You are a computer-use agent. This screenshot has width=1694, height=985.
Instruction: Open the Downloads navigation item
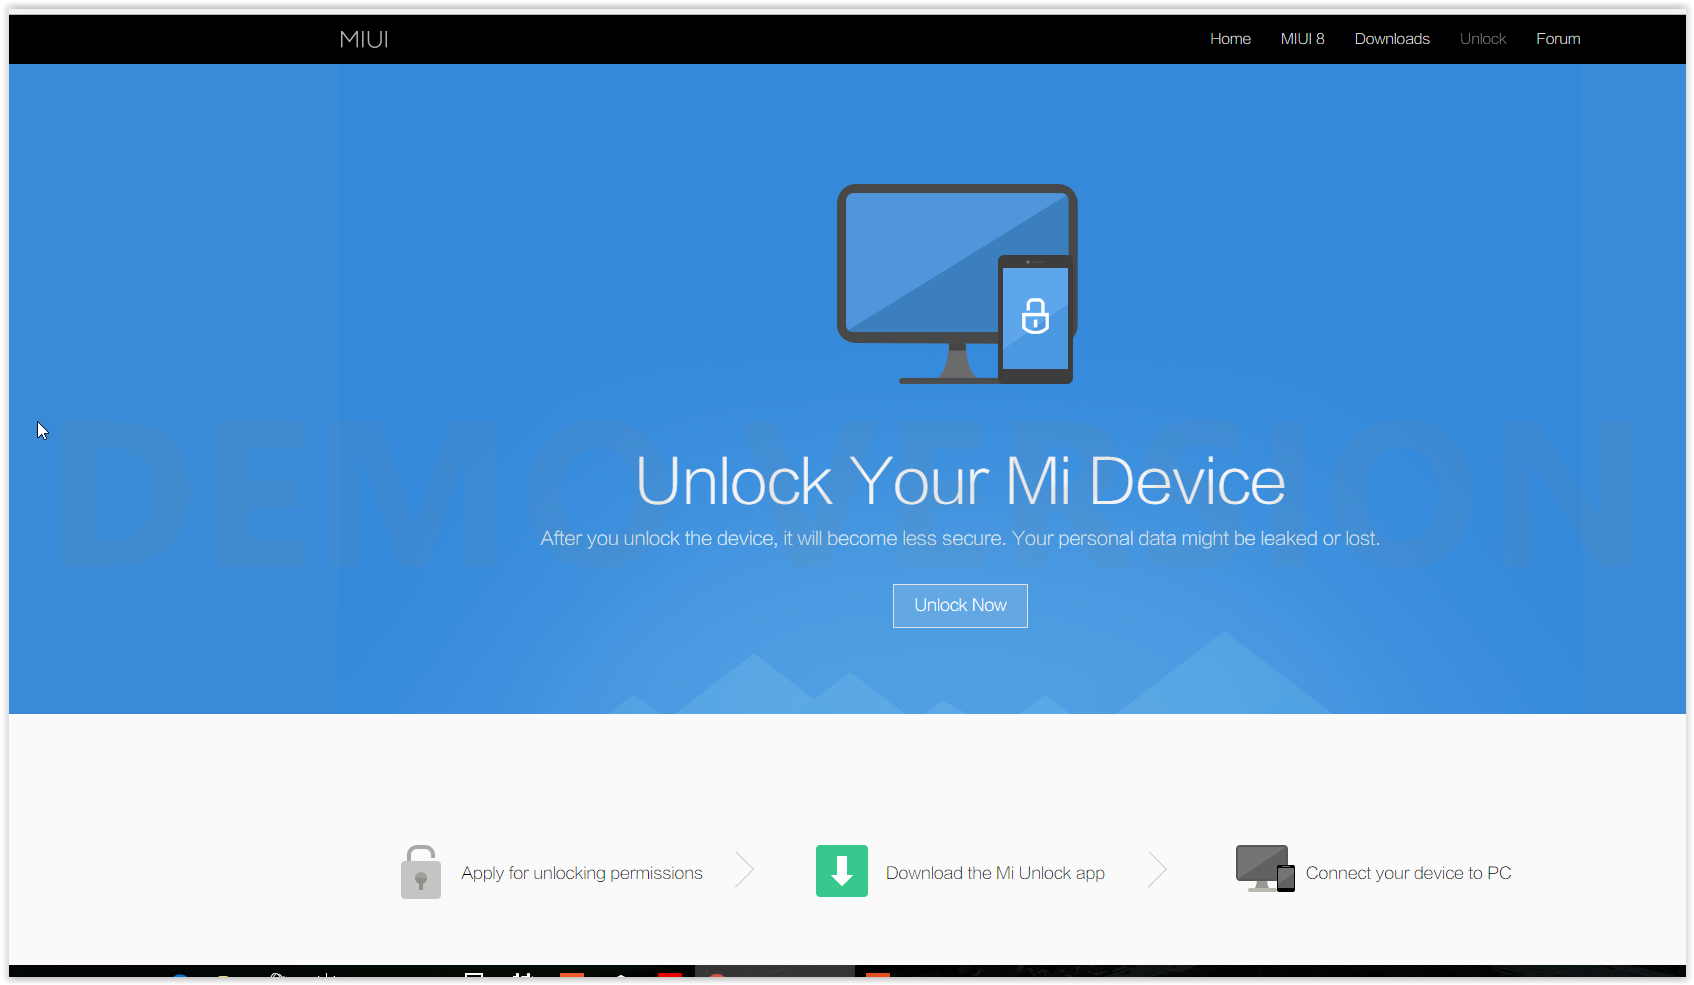pyautogui.click(x=1392, y=39)
